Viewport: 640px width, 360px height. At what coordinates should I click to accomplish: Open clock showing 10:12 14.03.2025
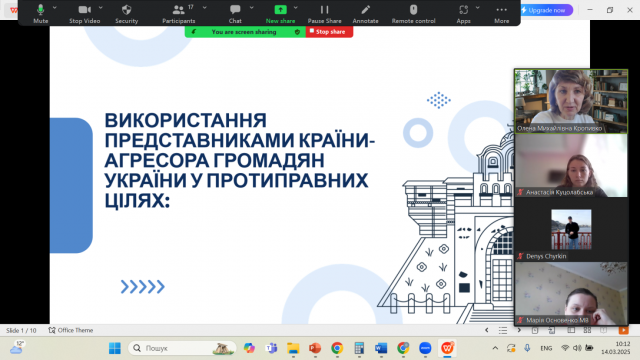point(615,348)
